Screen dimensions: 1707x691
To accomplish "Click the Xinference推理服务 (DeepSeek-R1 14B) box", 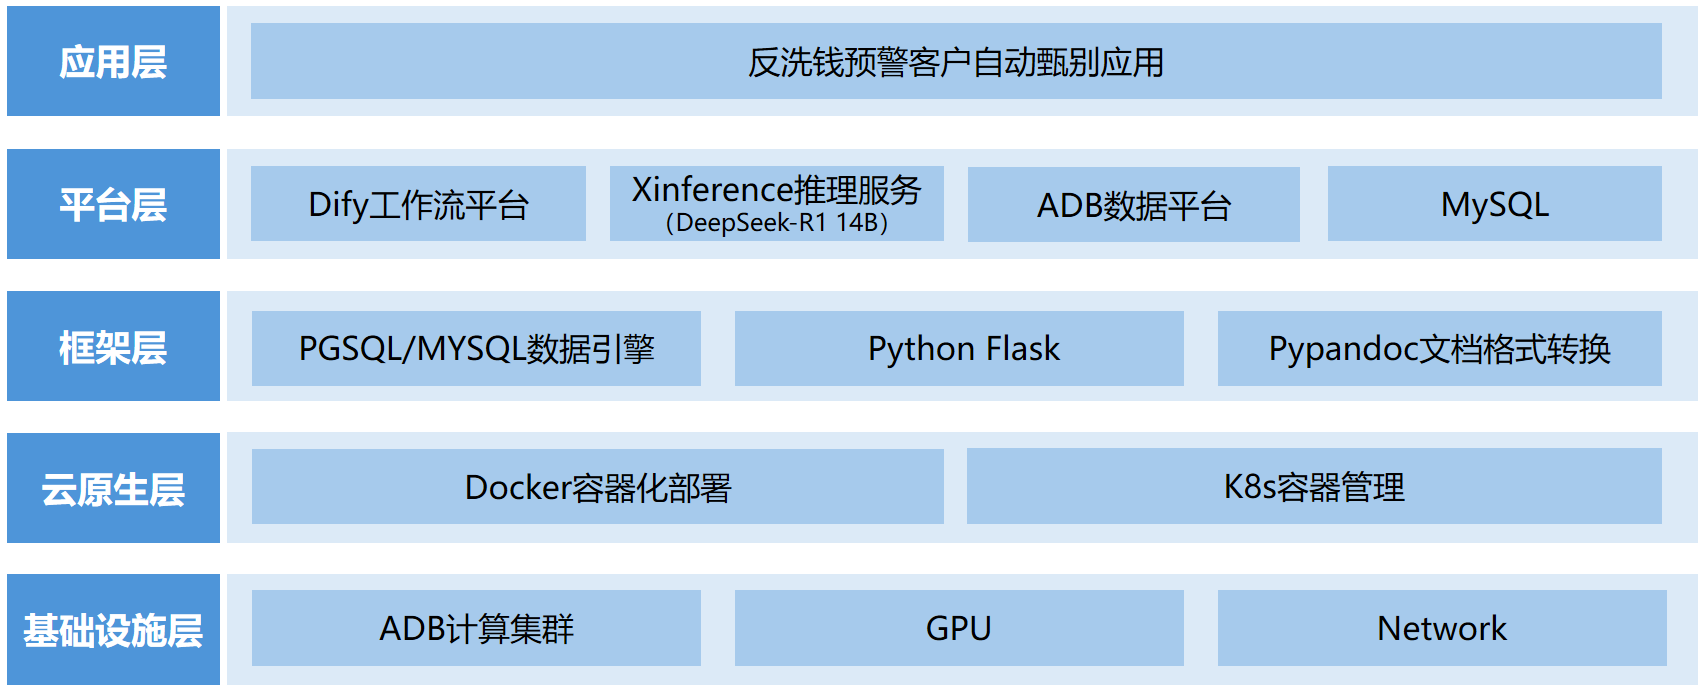I will pos(777,204).
